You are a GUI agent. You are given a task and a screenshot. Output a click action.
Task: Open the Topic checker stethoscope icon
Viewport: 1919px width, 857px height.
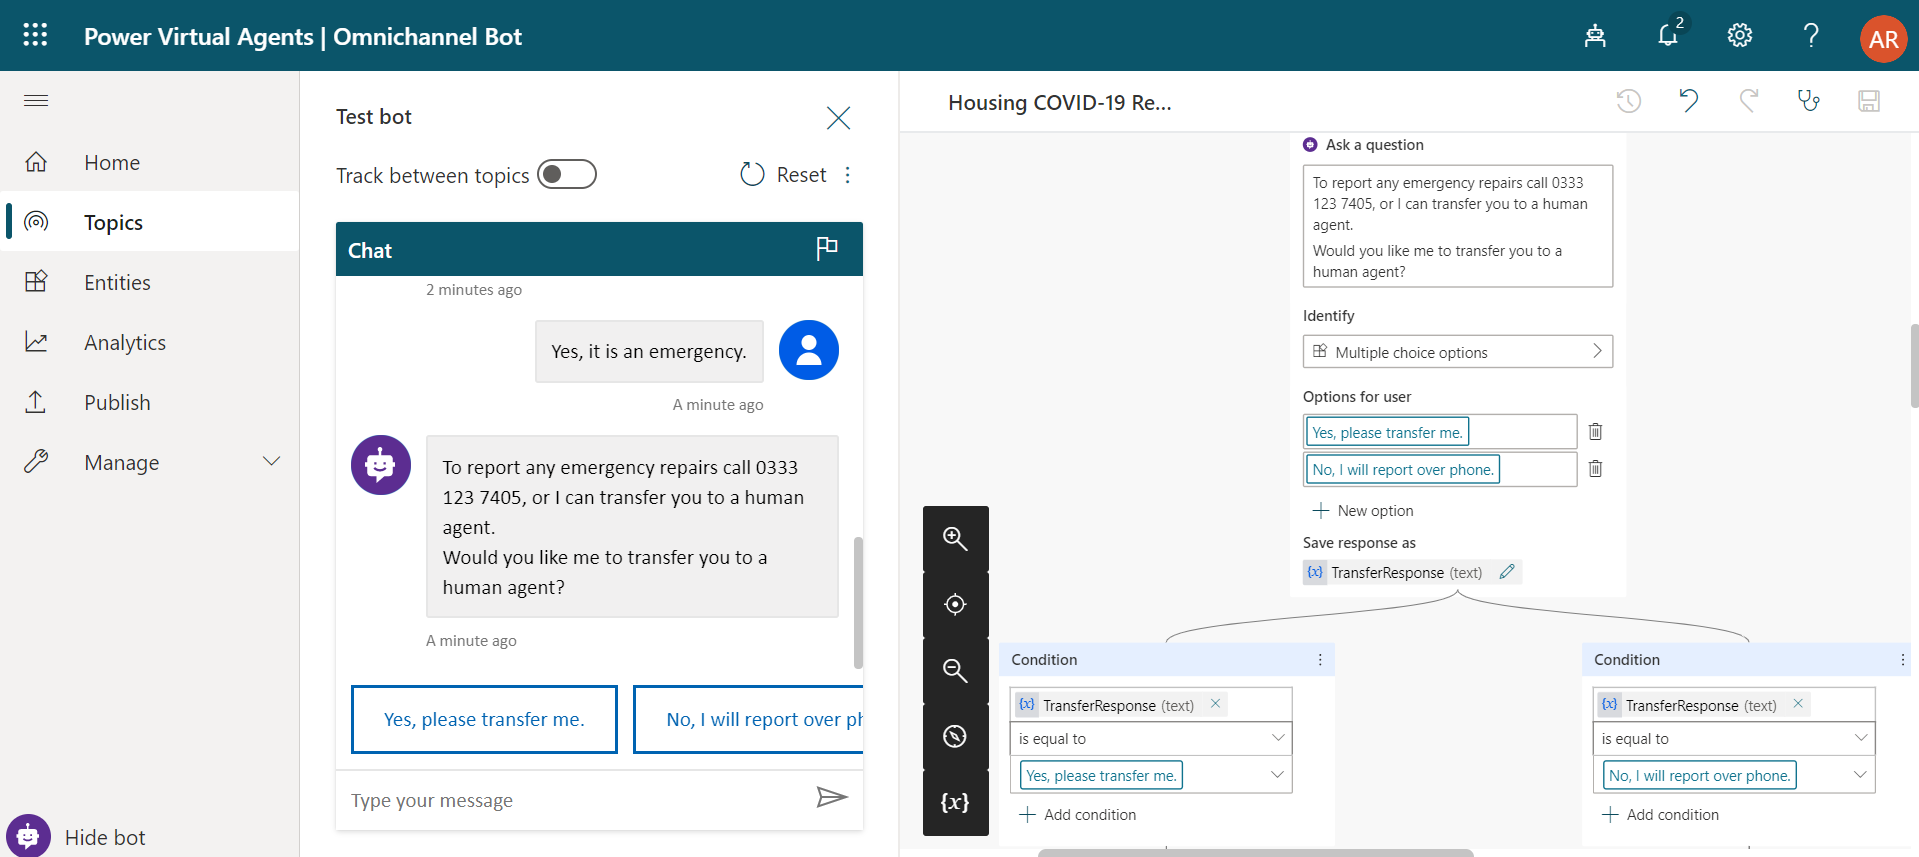pos(1808,101)
